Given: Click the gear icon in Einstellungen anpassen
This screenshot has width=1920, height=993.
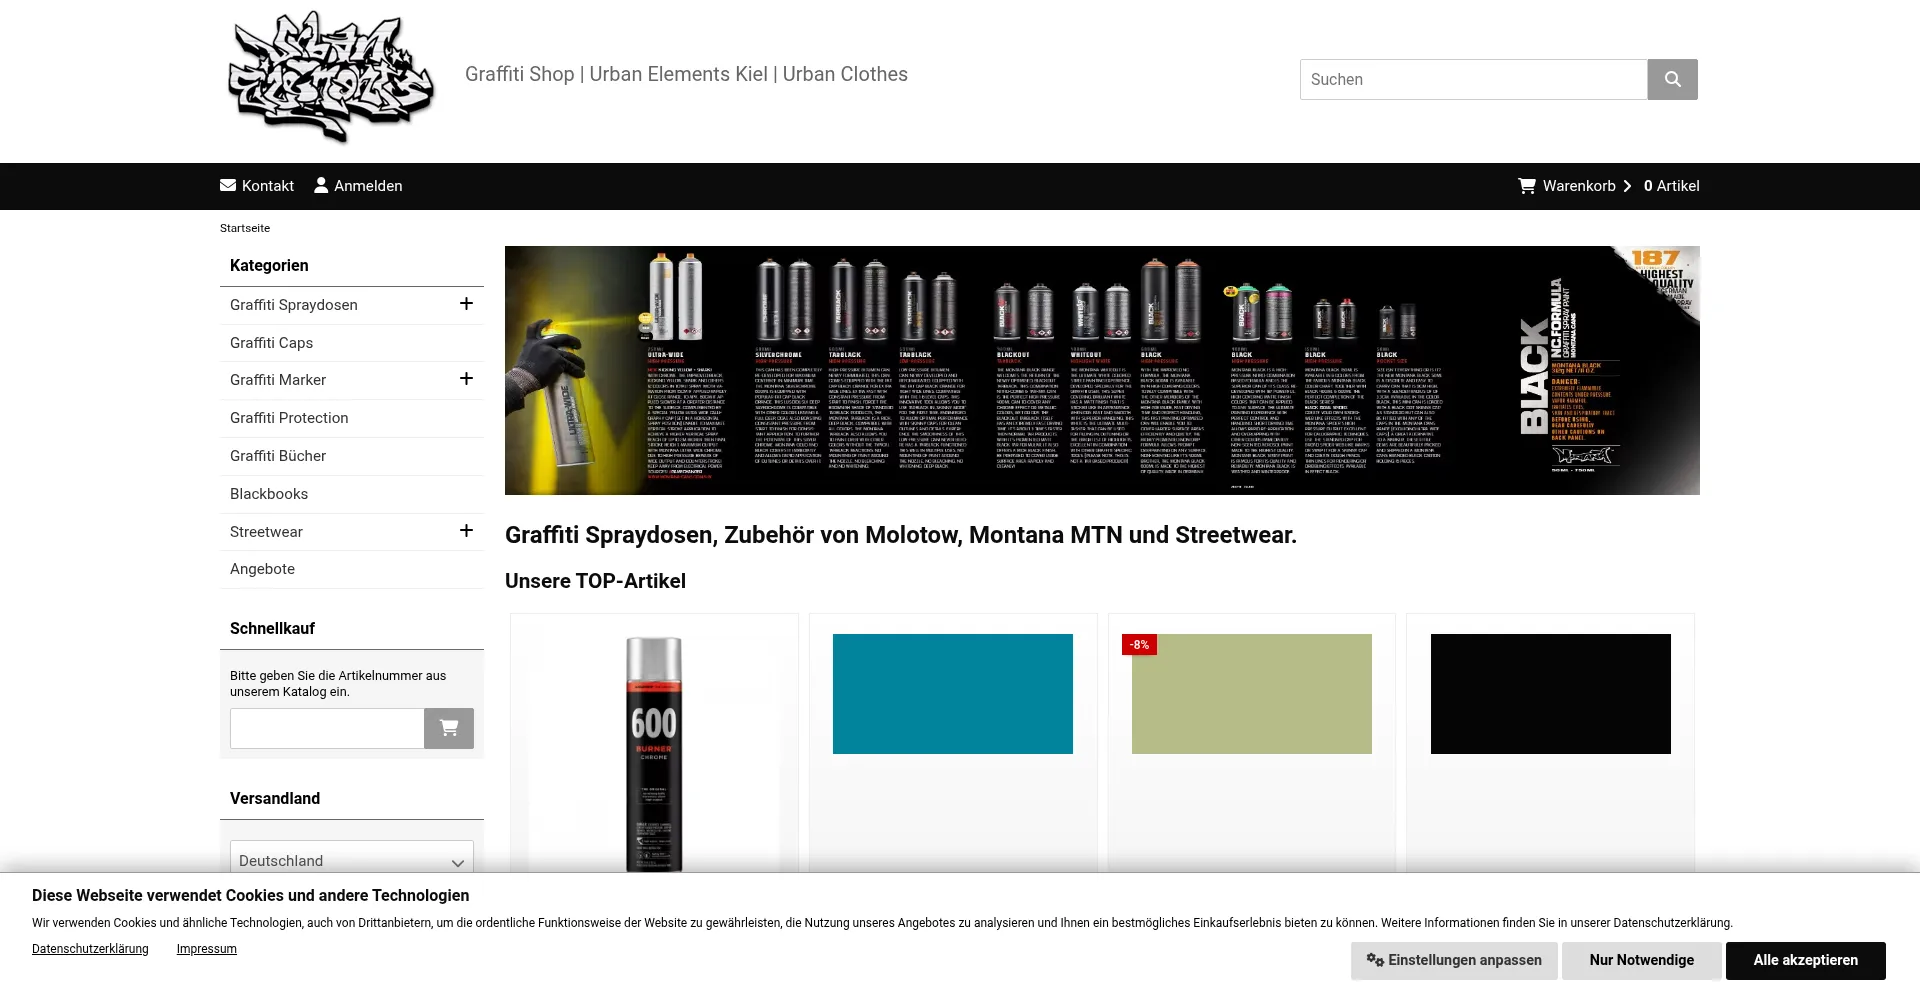Looking at the screenshot, I should tap(1375, 960).
